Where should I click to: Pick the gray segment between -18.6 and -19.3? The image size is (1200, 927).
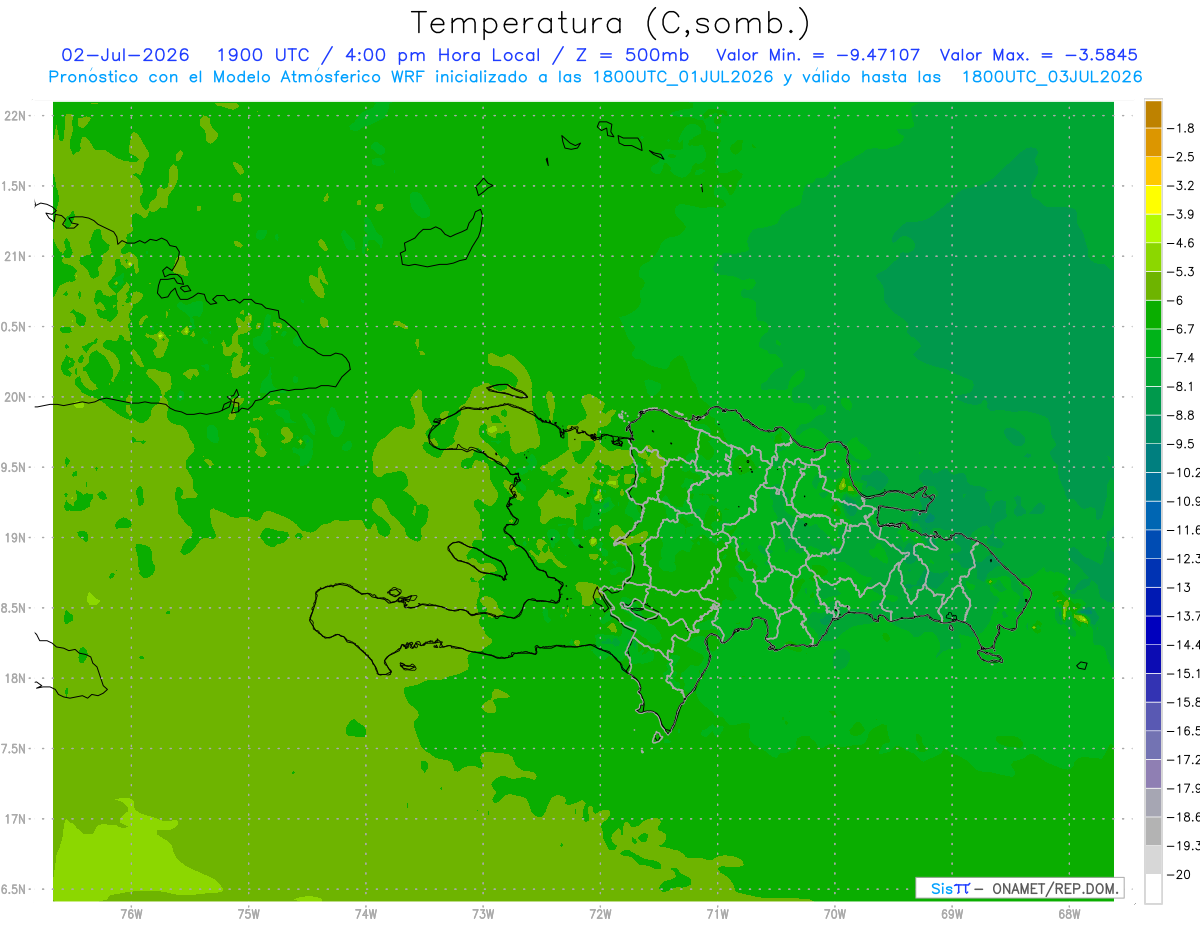pyautogui.click(x=1153, y=831)
